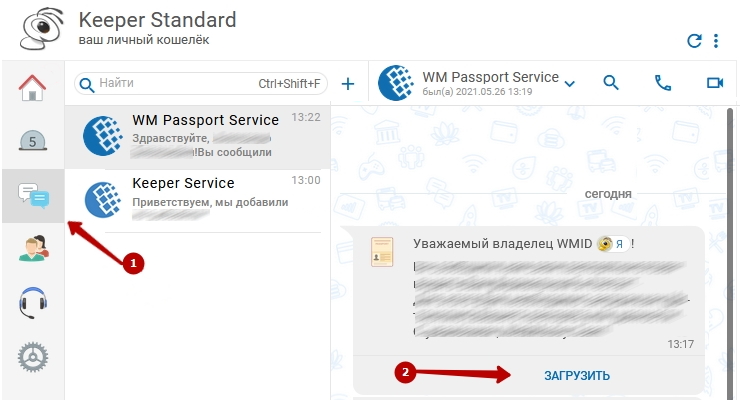Open the messages chat bubbles icon
Viewport: 740px width, 400px height.
[33, 196]
